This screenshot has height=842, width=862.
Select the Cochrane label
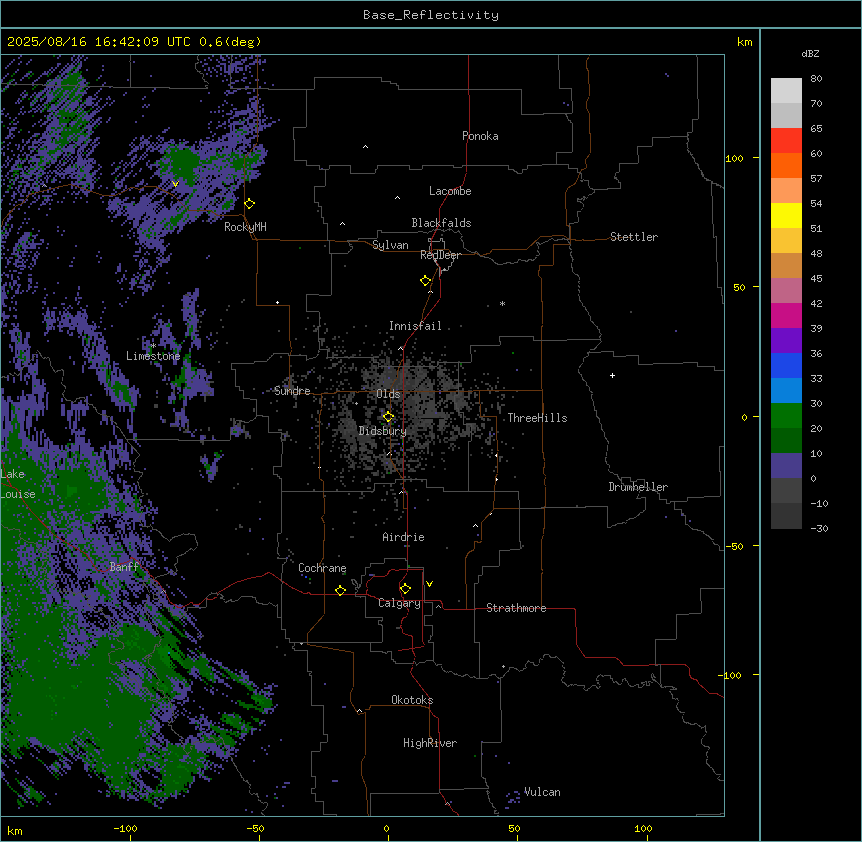pyautogui.click(x=322, y=568)
